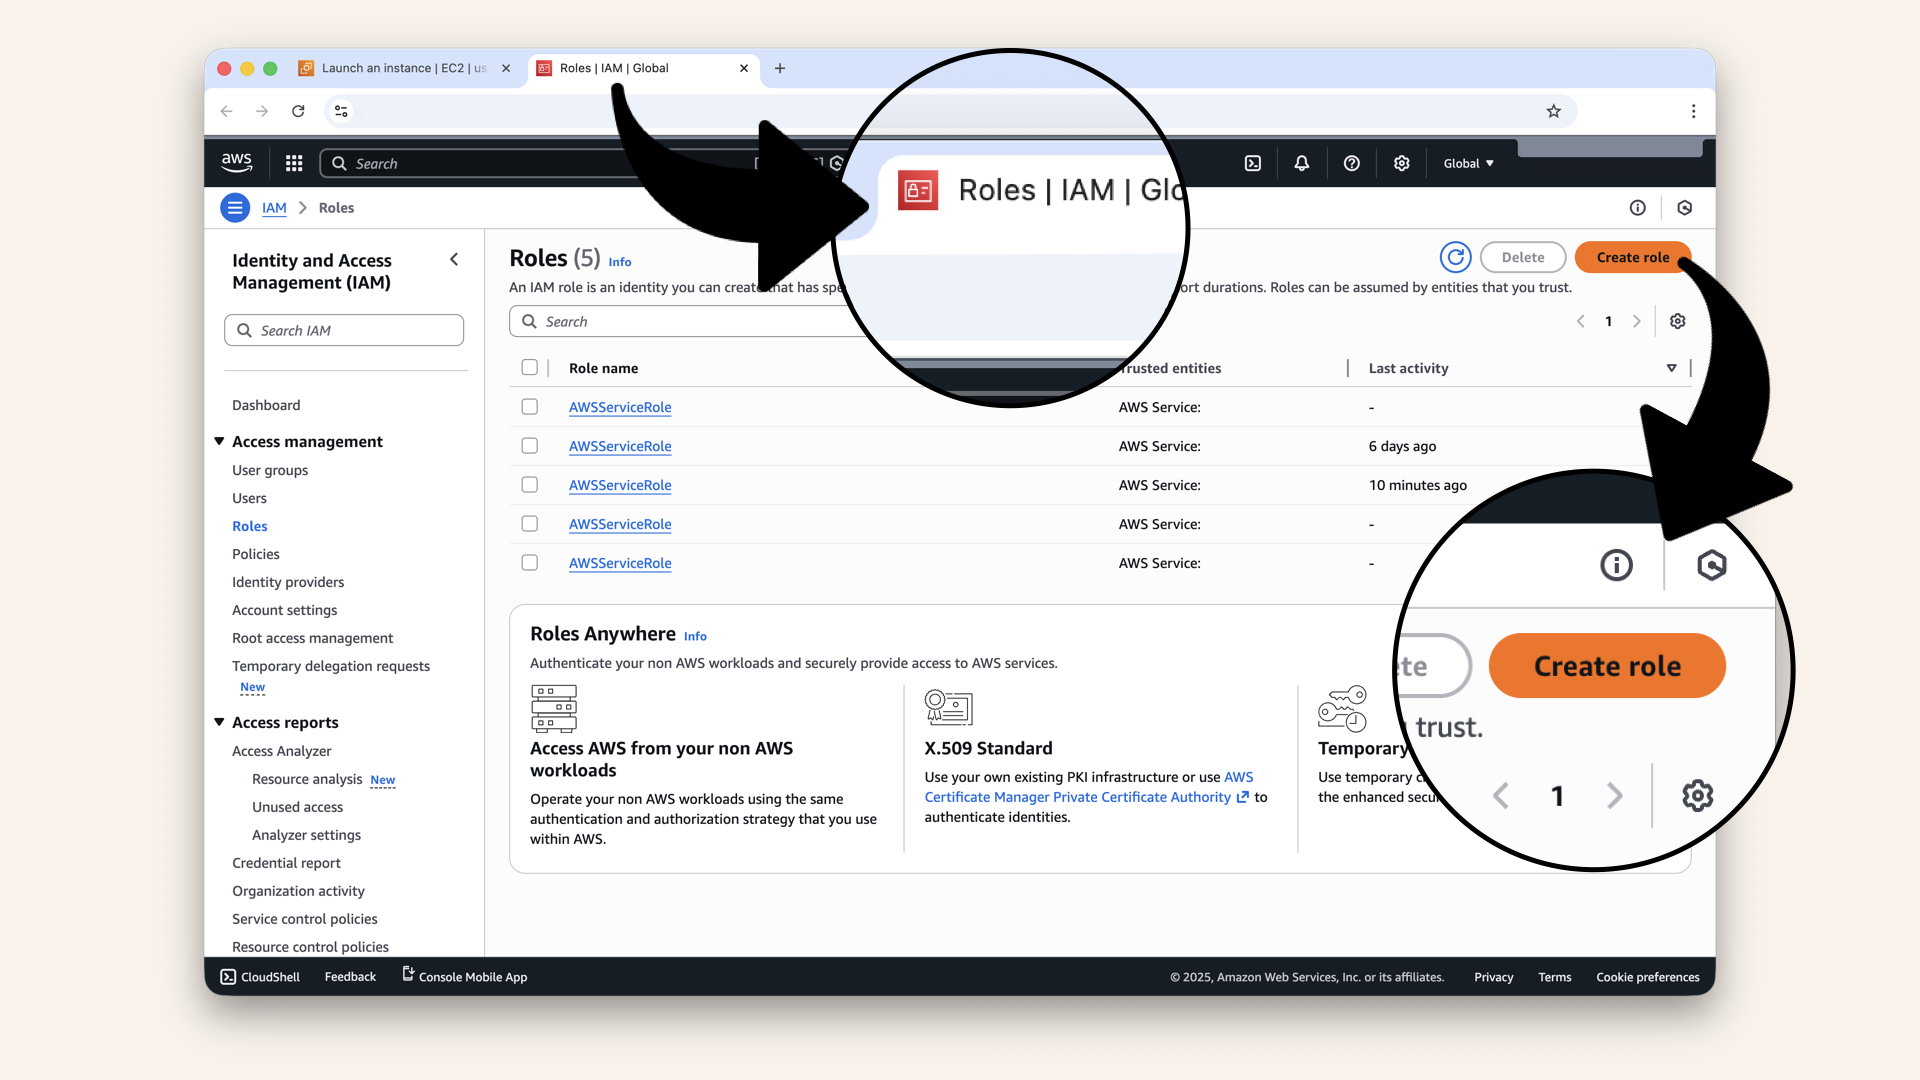Click the Create role button

pyautogui.click(x=1632, y=257)
